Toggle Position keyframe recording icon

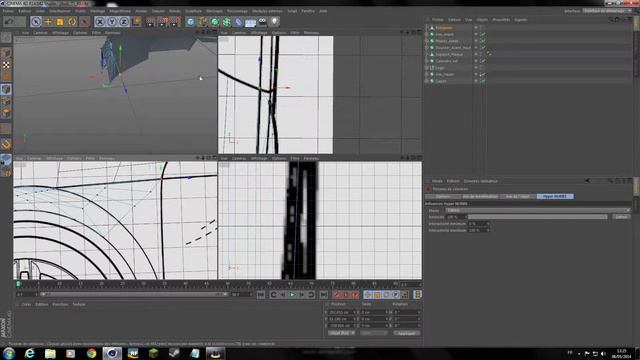click(368, 295)
